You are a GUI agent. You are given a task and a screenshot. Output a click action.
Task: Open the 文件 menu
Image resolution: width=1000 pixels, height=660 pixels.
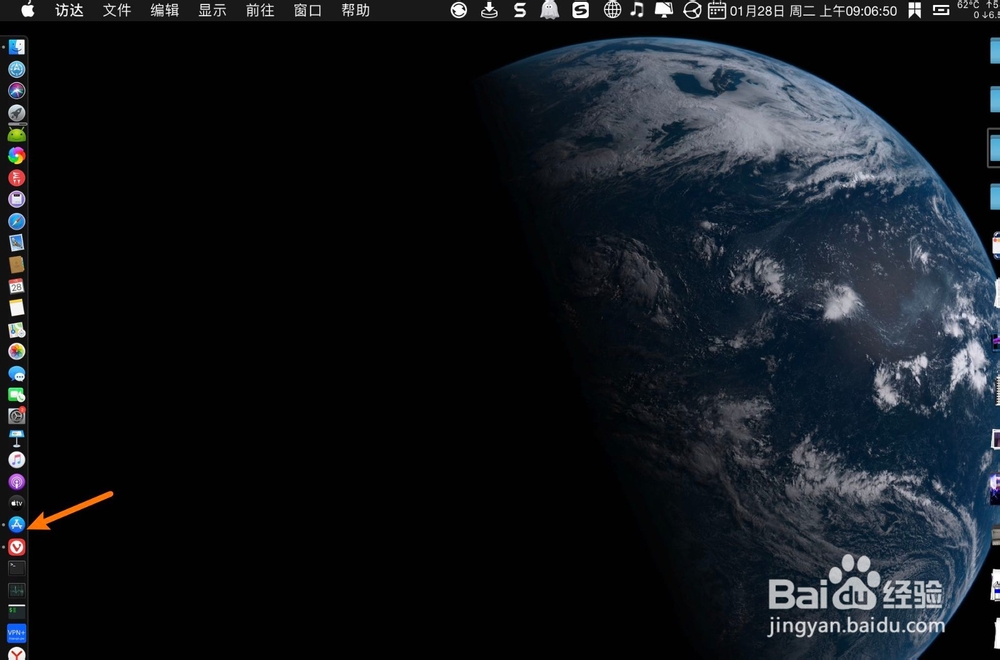[117, 10]
